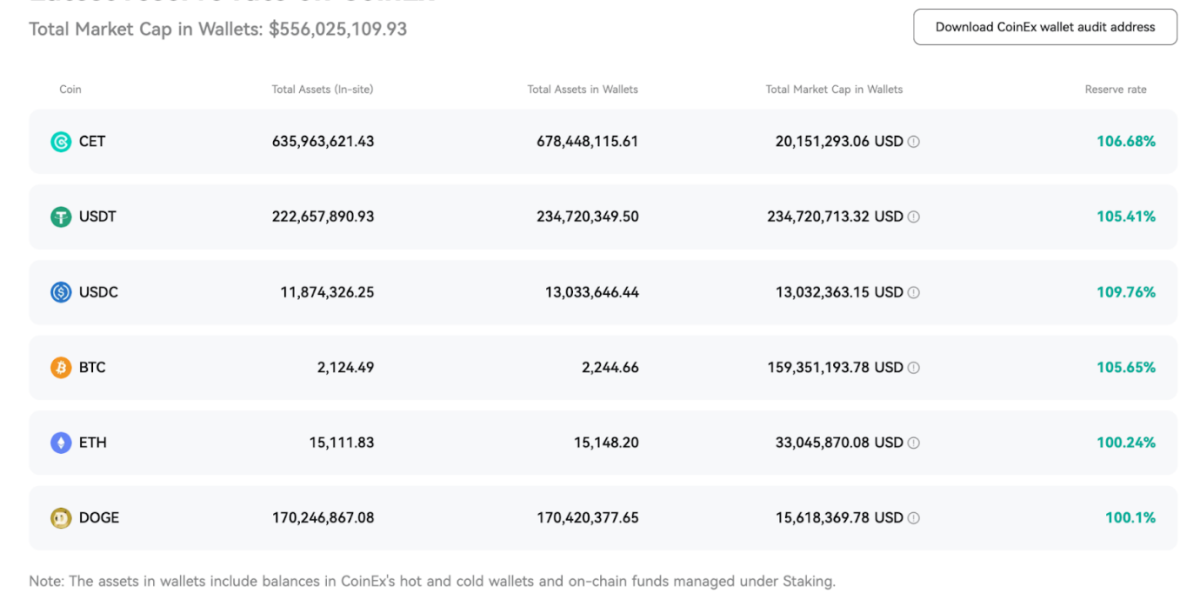This screenshot has height=600, width=1200.
Task: Open info icon beside ETH market cap
Action: point(913,442)
